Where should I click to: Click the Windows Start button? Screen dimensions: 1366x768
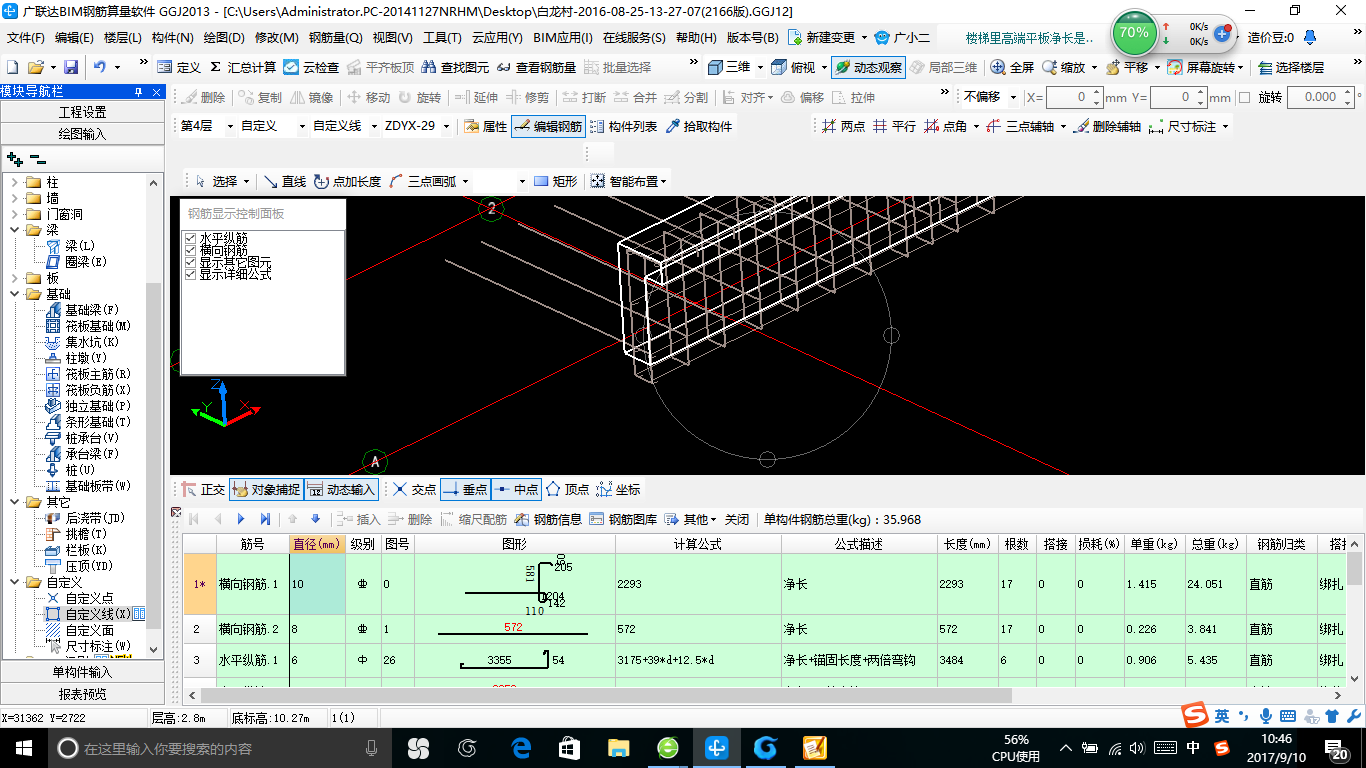[22, 747]
